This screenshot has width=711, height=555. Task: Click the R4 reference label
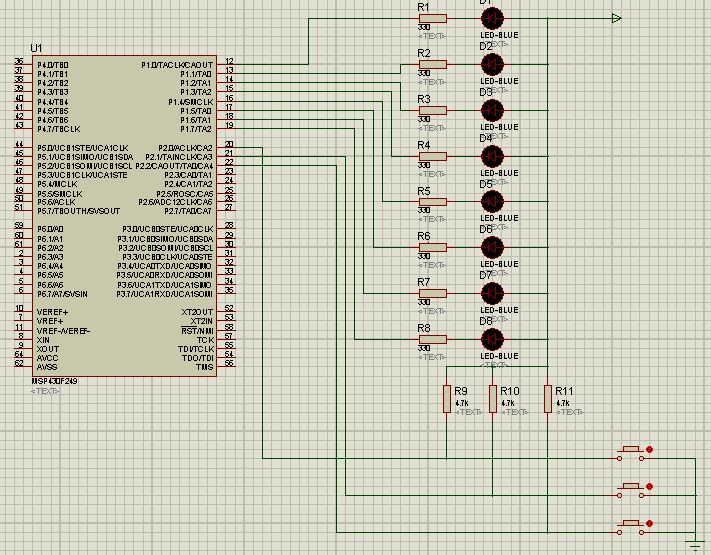(424, 145)
